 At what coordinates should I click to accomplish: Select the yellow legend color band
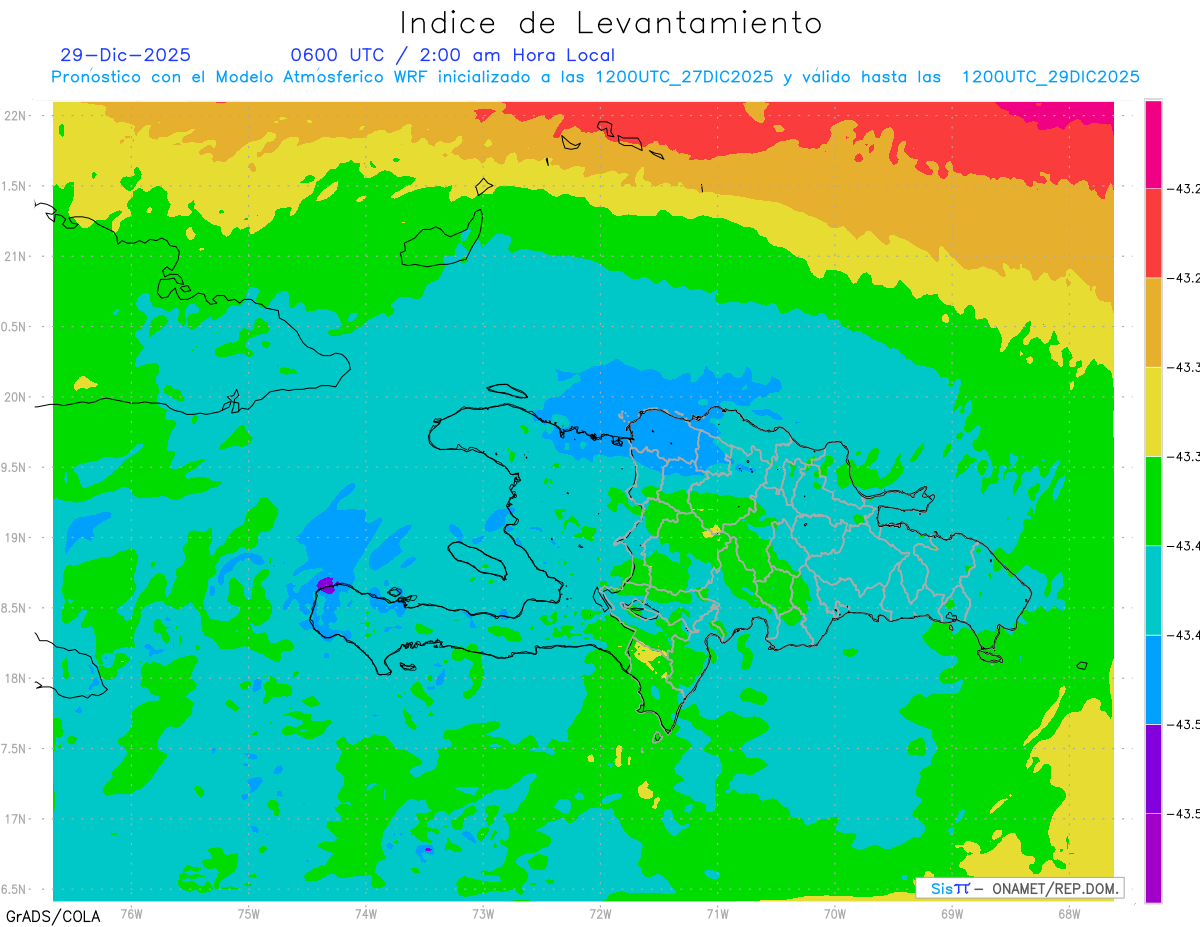point(1153,411)
